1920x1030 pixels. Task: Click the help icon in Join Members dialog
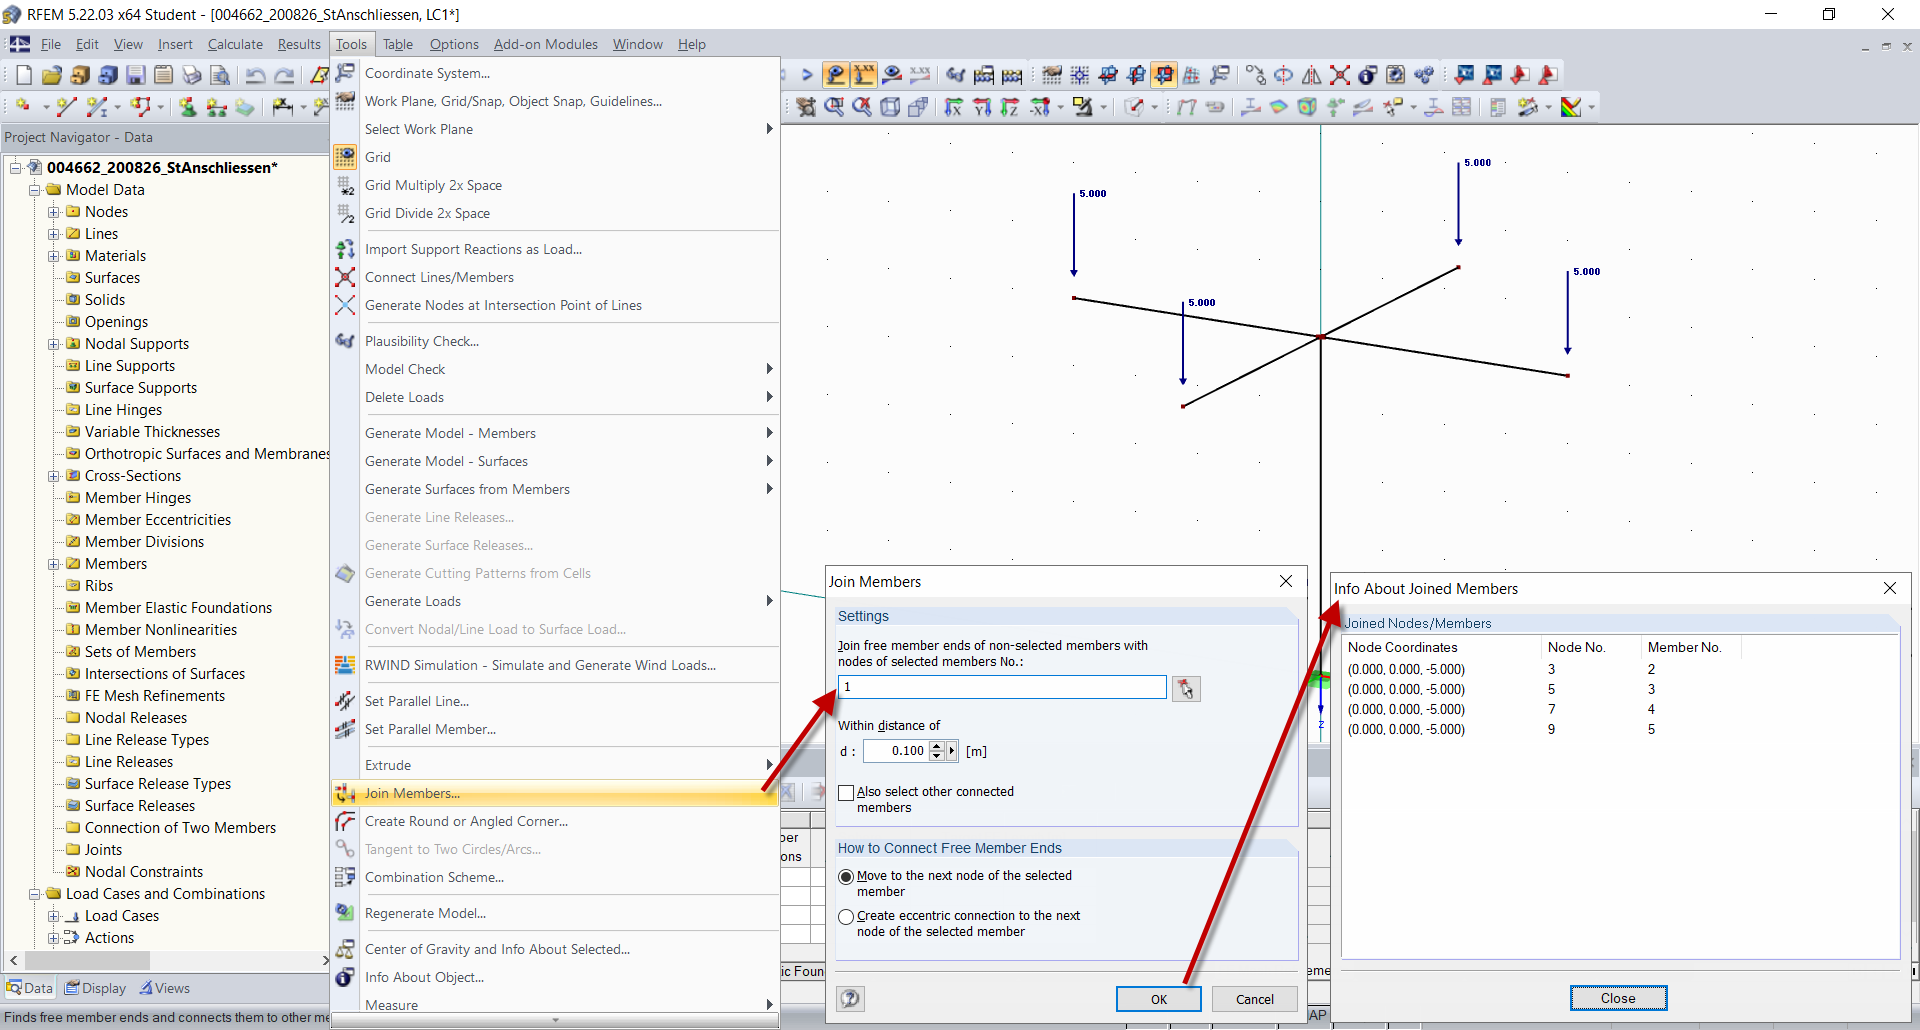[x=851, y=998]
